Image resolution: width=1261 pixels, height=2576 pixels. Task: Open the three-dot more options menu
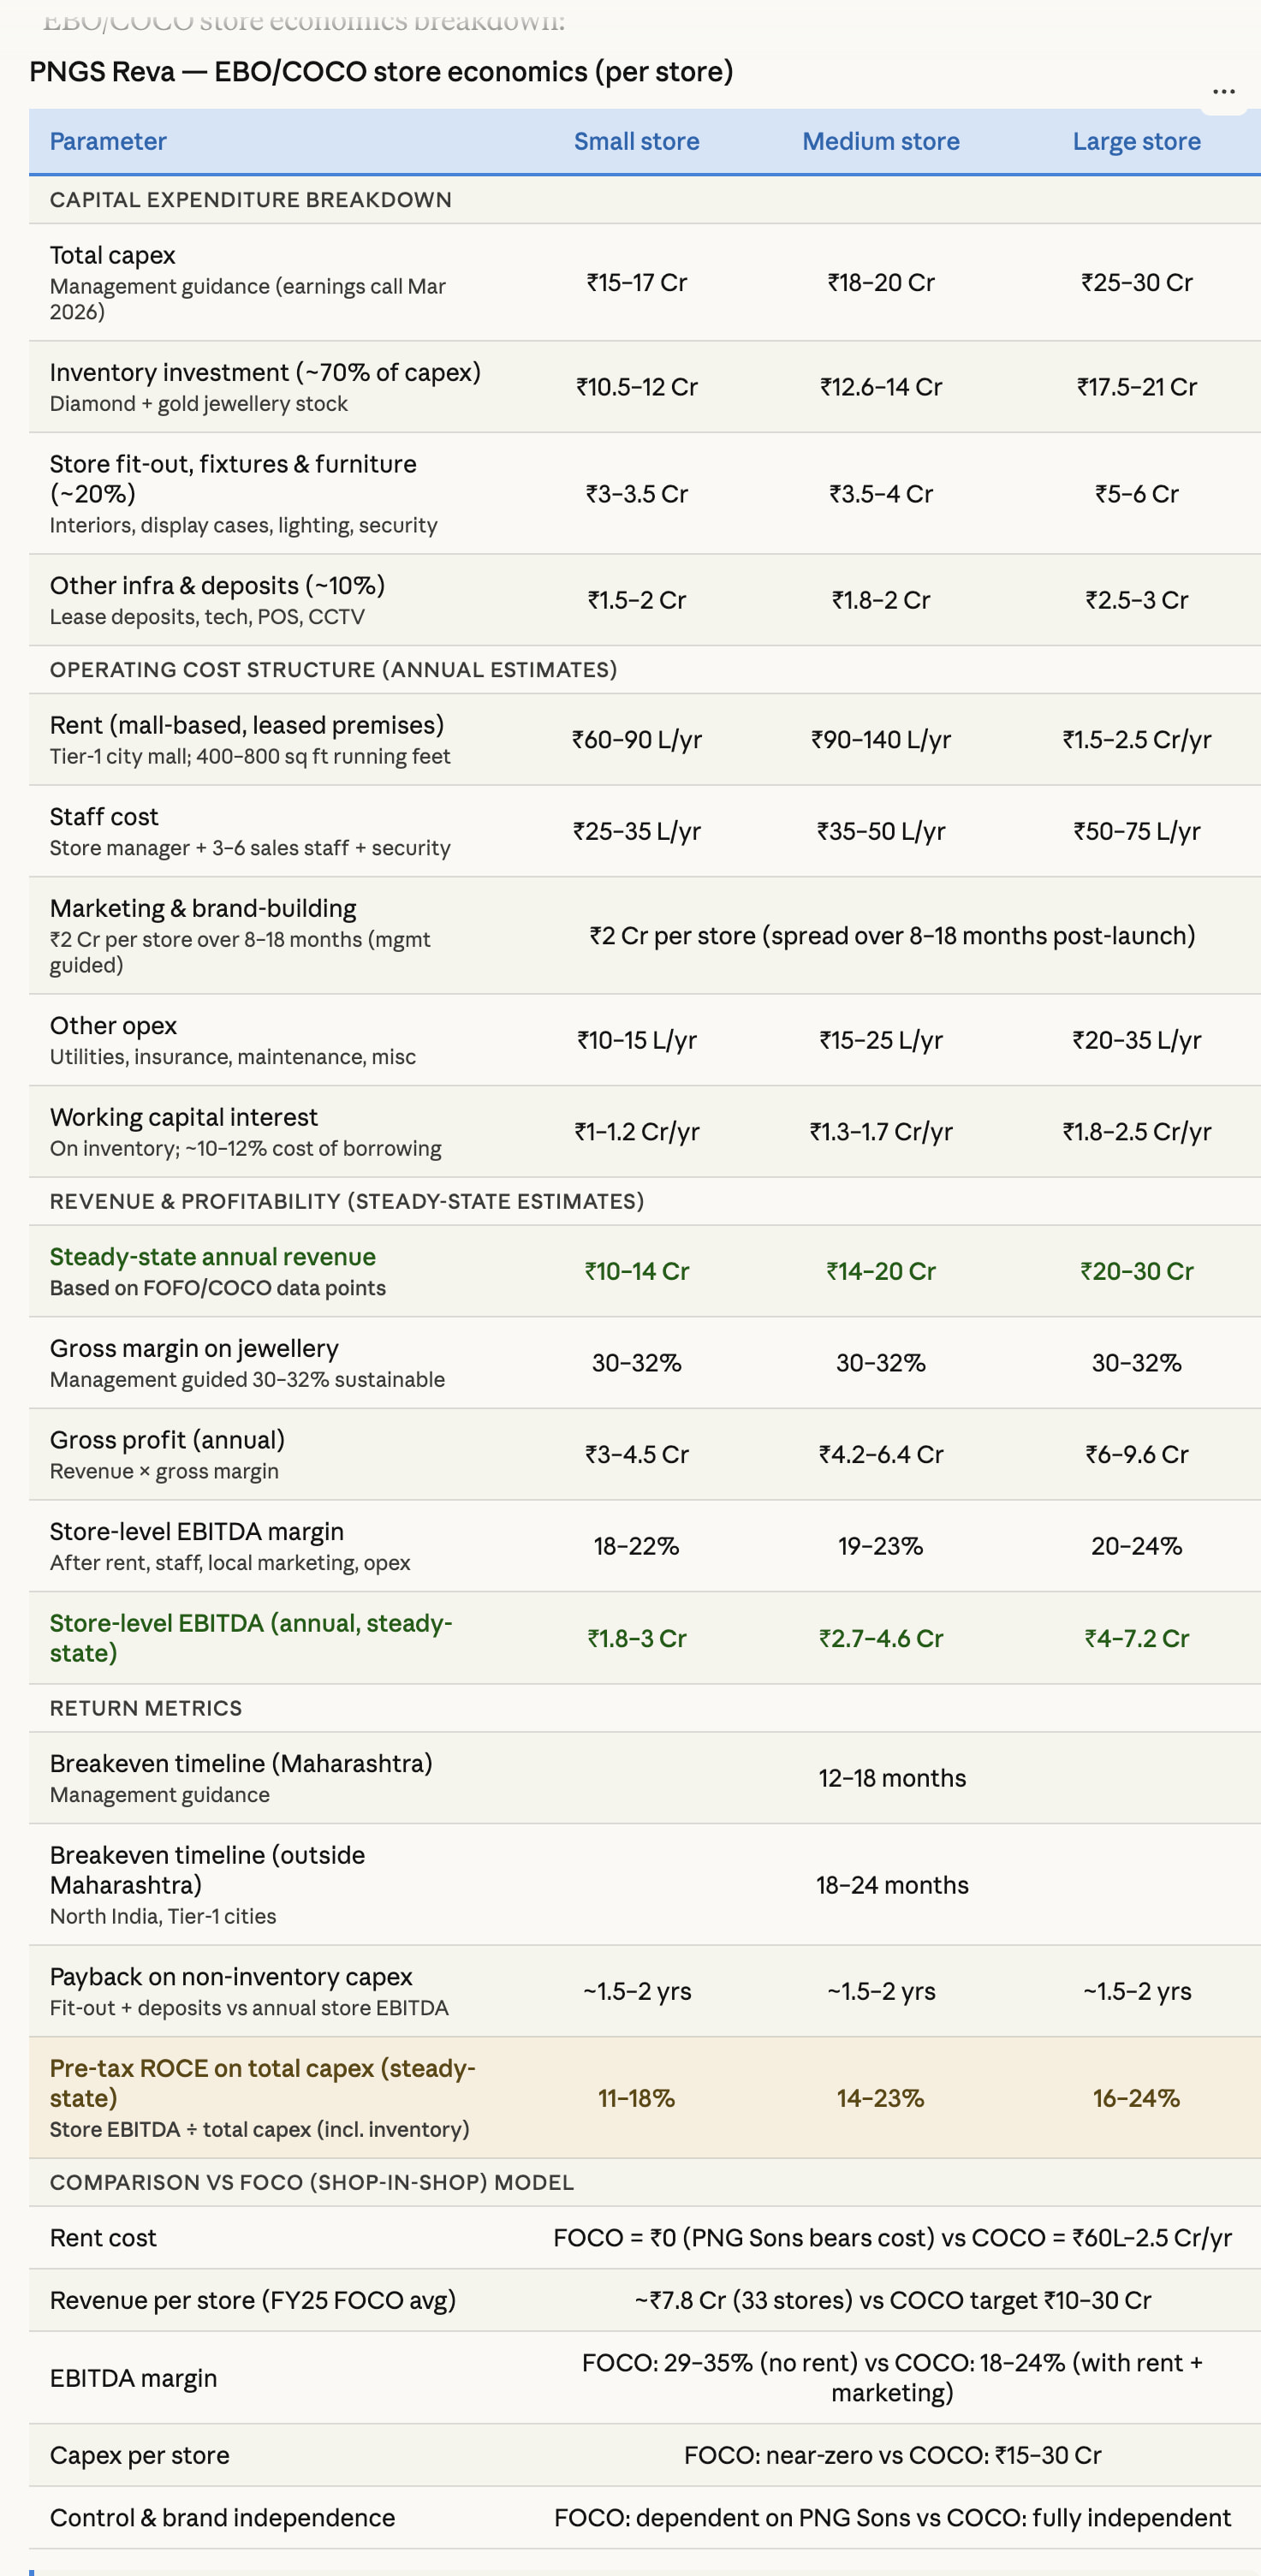(x=1223, y=92)
